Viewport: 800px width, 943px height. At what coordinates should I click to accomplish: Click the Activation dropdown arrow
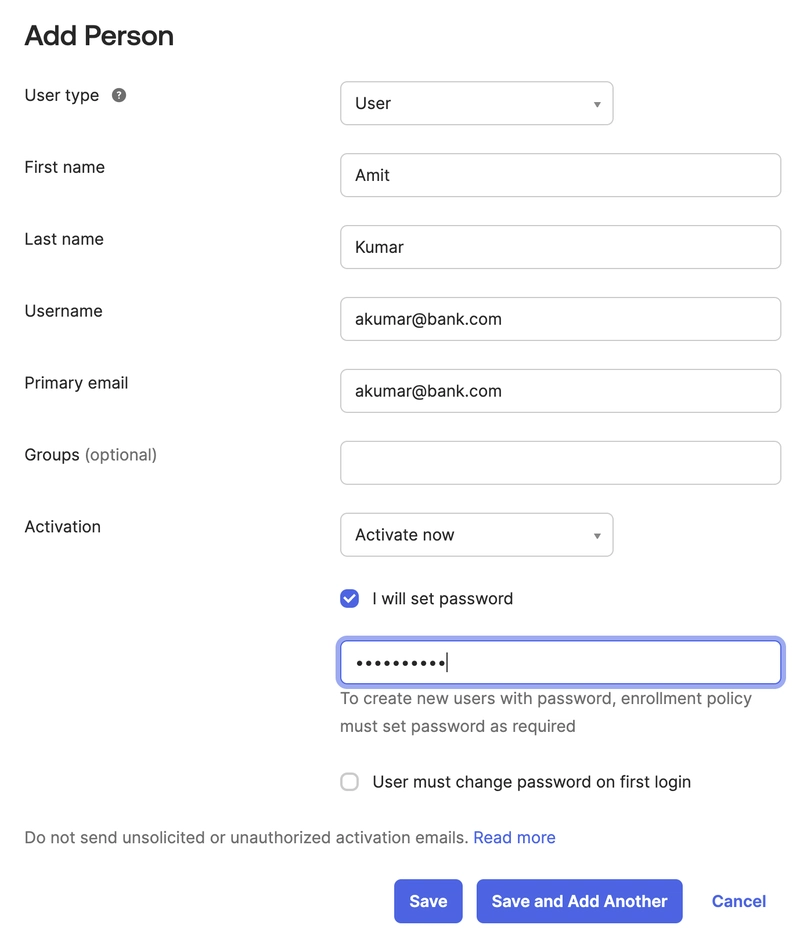(597, 535)
